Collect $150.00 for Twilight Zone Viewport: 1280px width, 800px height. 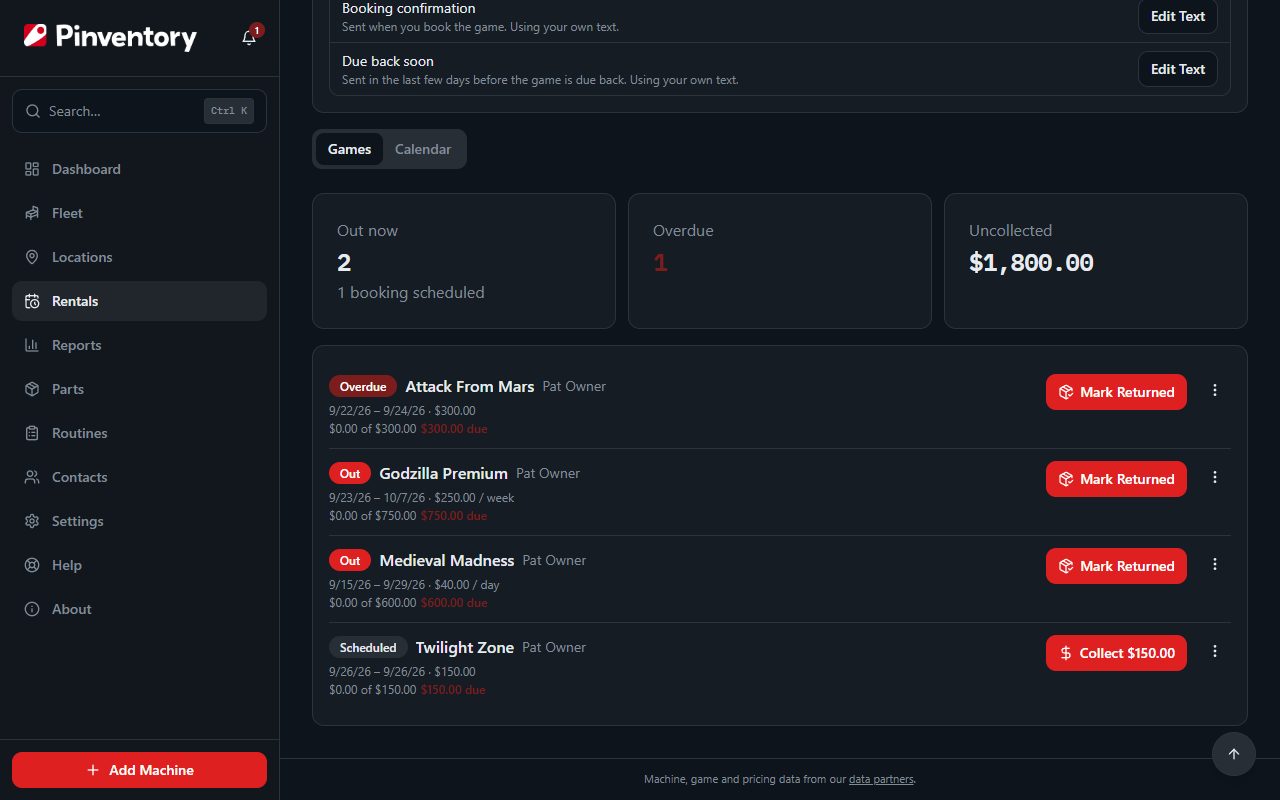click(1116, 653)
